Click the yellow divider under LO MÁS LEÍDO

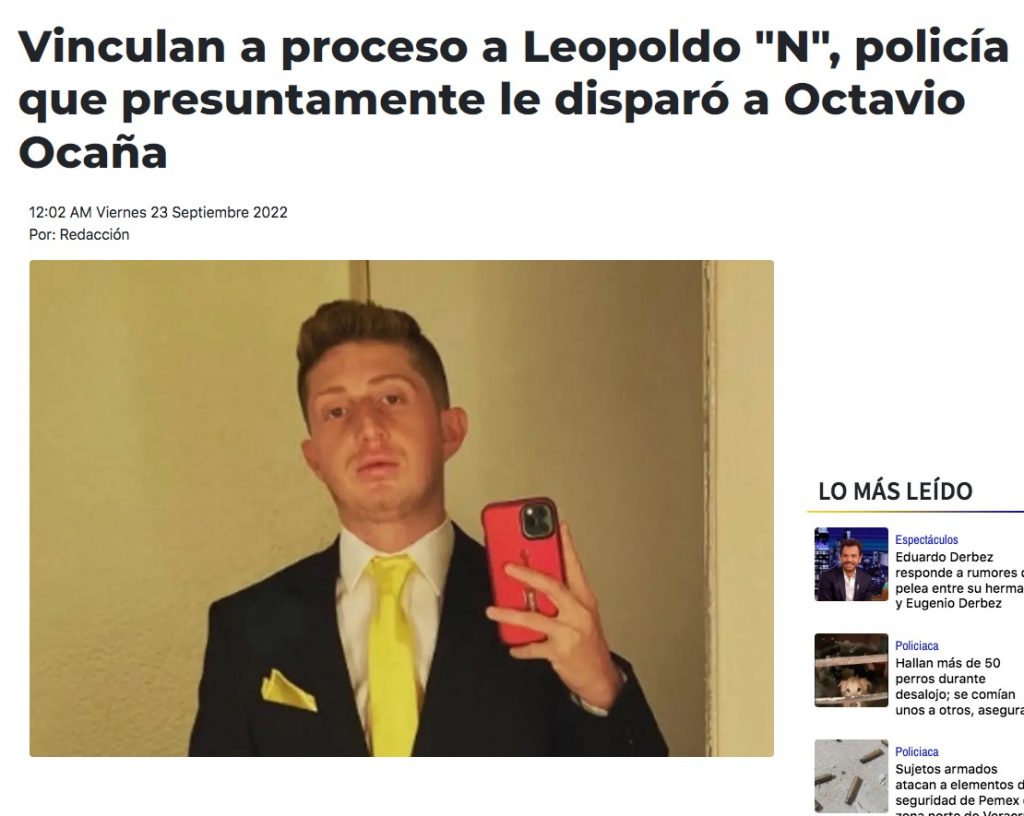click(x=916, y=511)
